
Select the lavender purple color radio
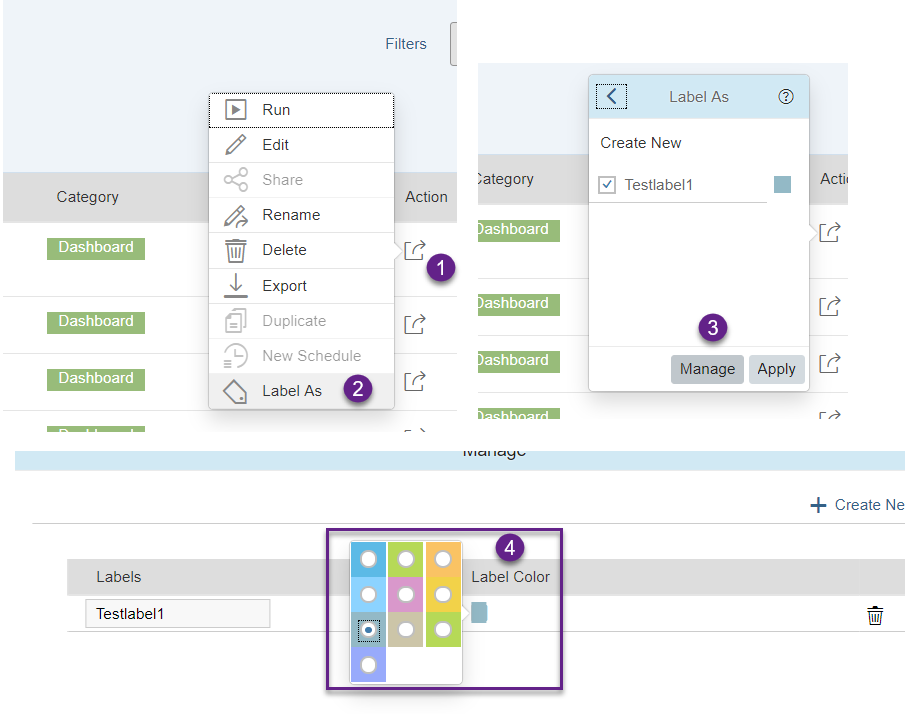click(x=368, y=665)
